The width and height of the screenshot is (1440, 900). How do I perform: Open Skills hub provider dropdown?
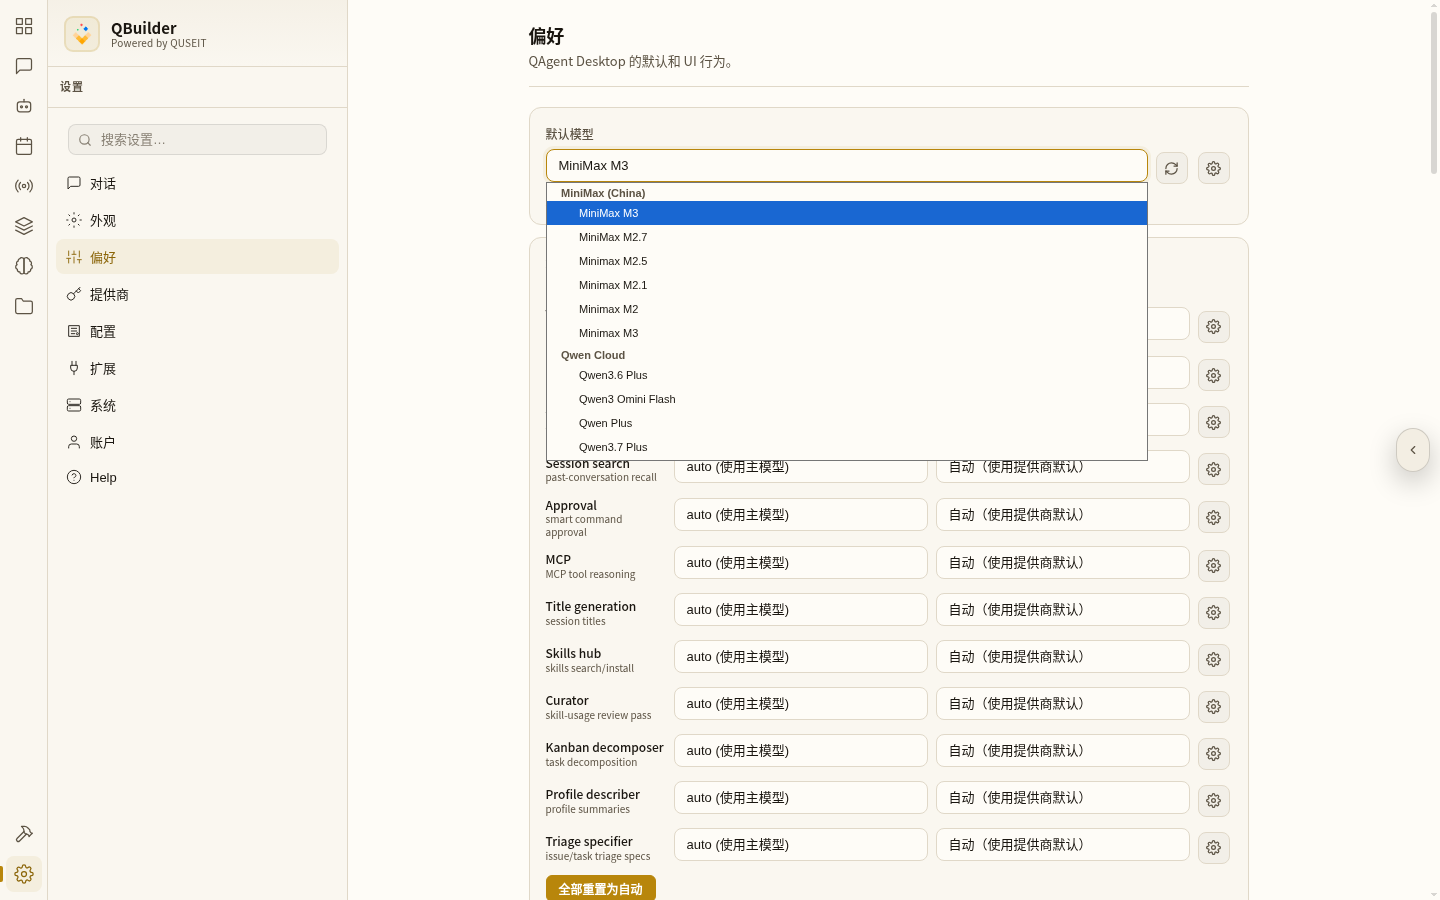[x=1063, y=657]
